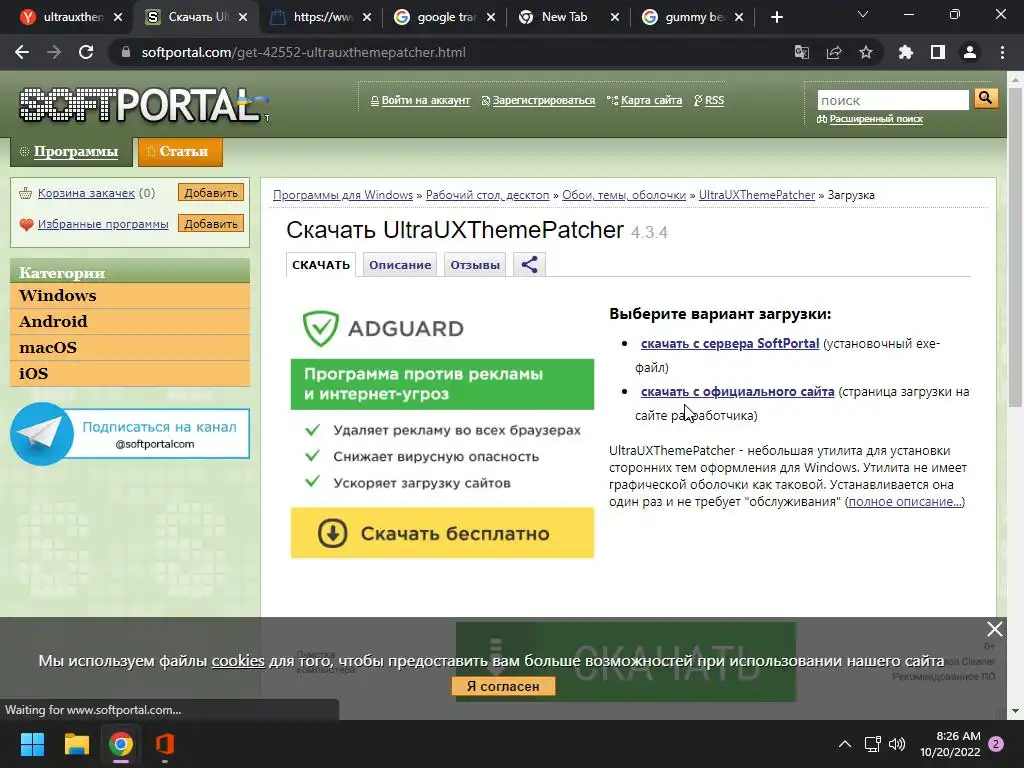Click the address bar URL
This screenshot has height=768, width=1024.
pyautogui.click(x=304, y=52)
